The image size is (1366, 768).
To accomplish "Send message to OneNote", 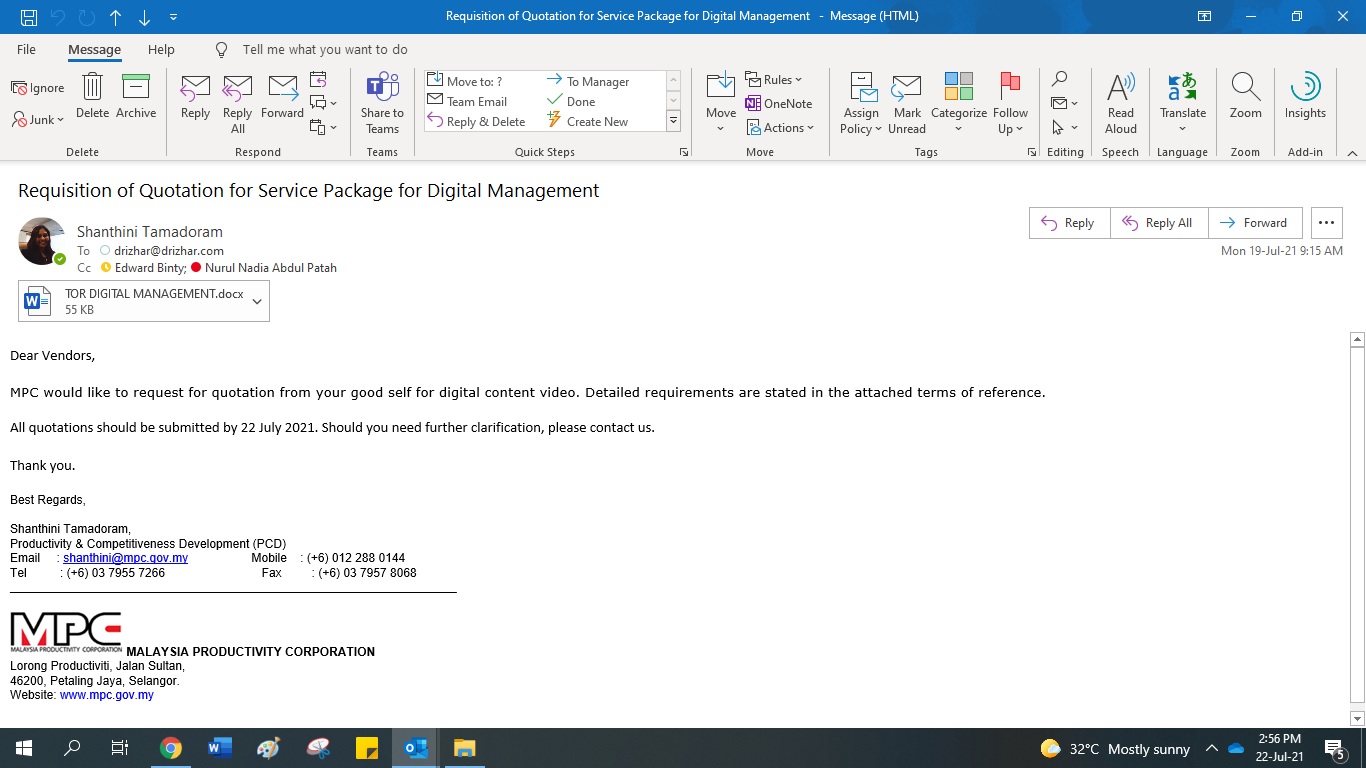I will click(x=779, y=104).
